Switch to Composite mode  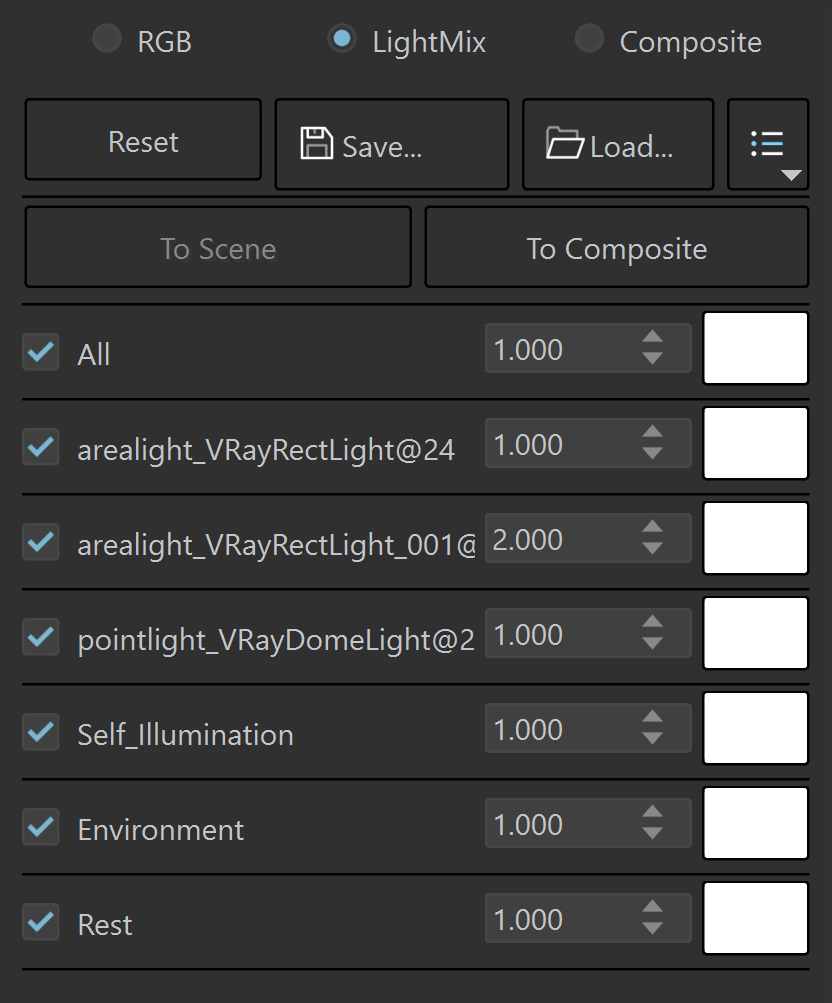[x=589, y=39]
